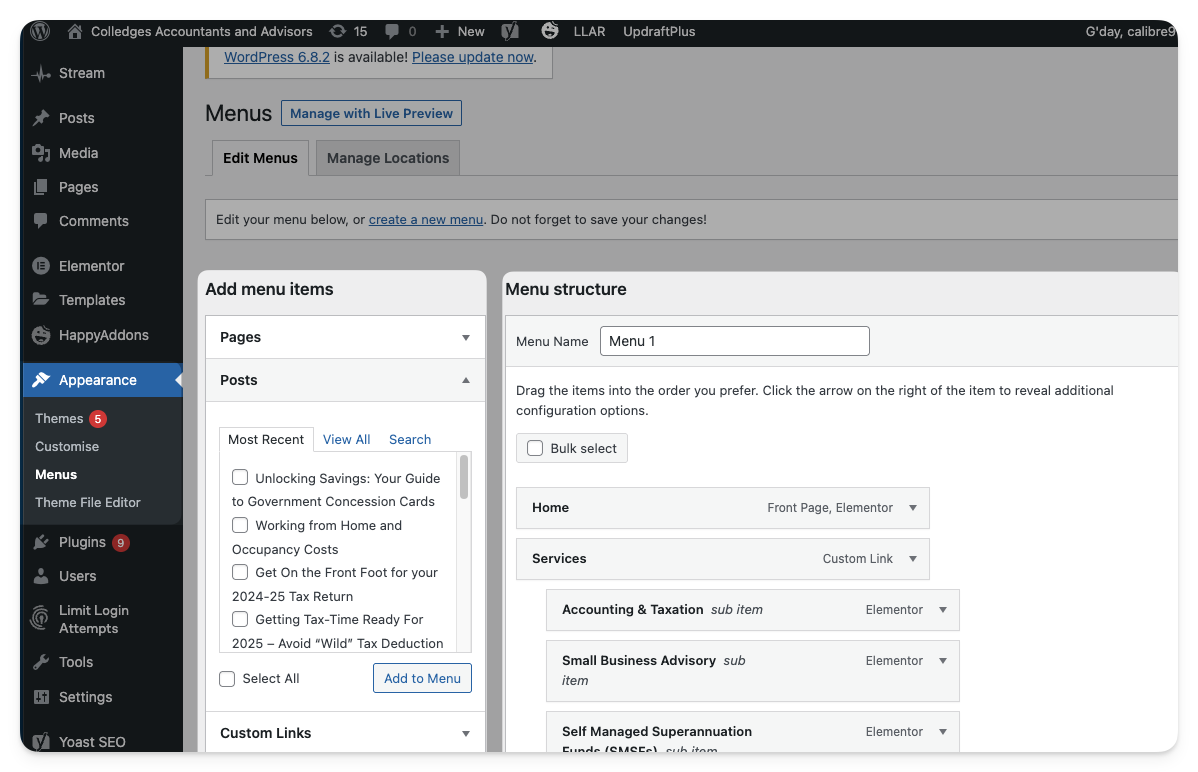Expand the Pages accordion section
The height and width of the screenshot is (772, 1198).
tap(465, 338)
